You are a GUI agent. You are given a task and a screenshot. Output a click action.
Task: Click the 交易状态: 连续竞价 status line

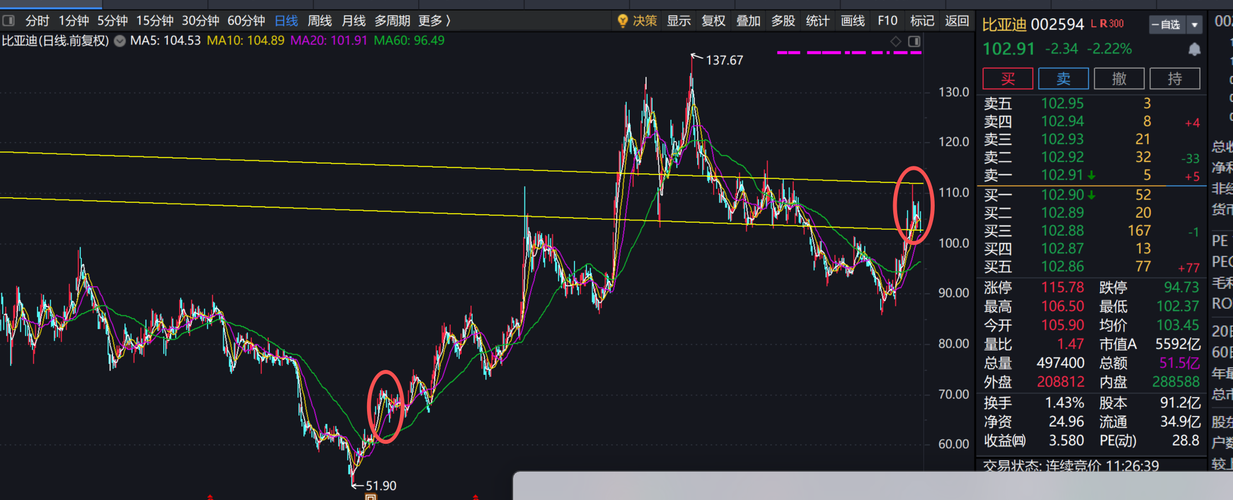point(1070,466)
